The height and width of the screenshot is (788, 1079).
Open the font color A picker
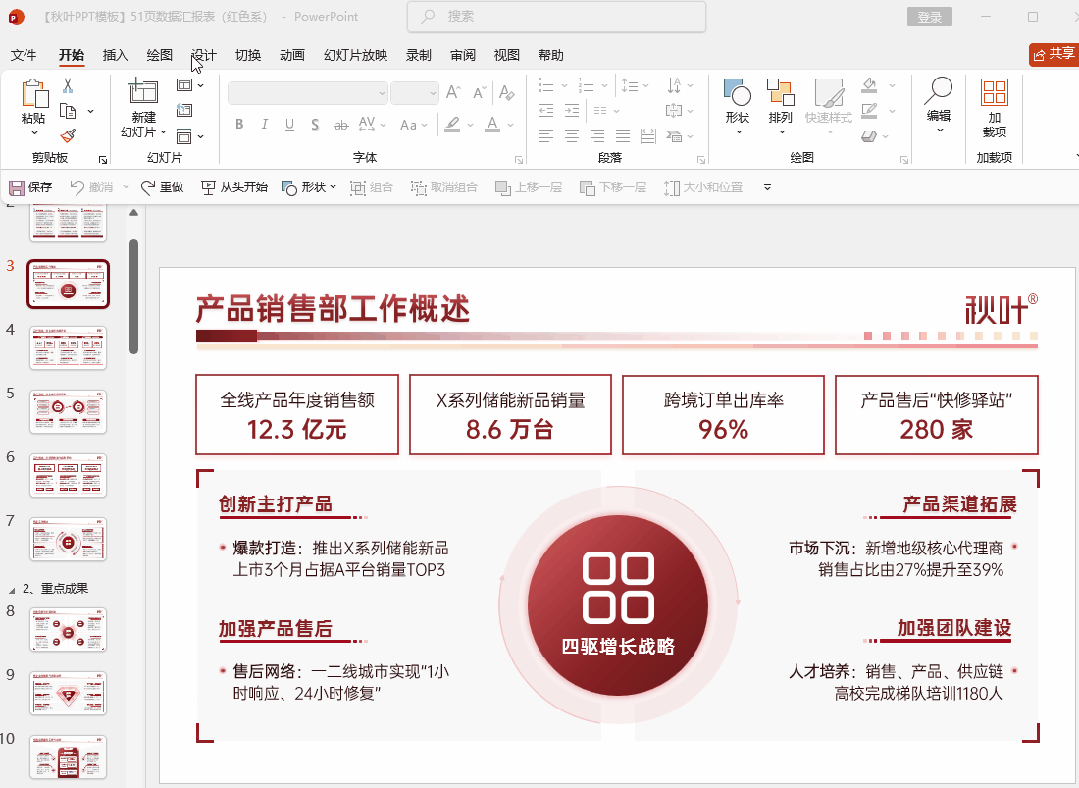coord(492,125)
